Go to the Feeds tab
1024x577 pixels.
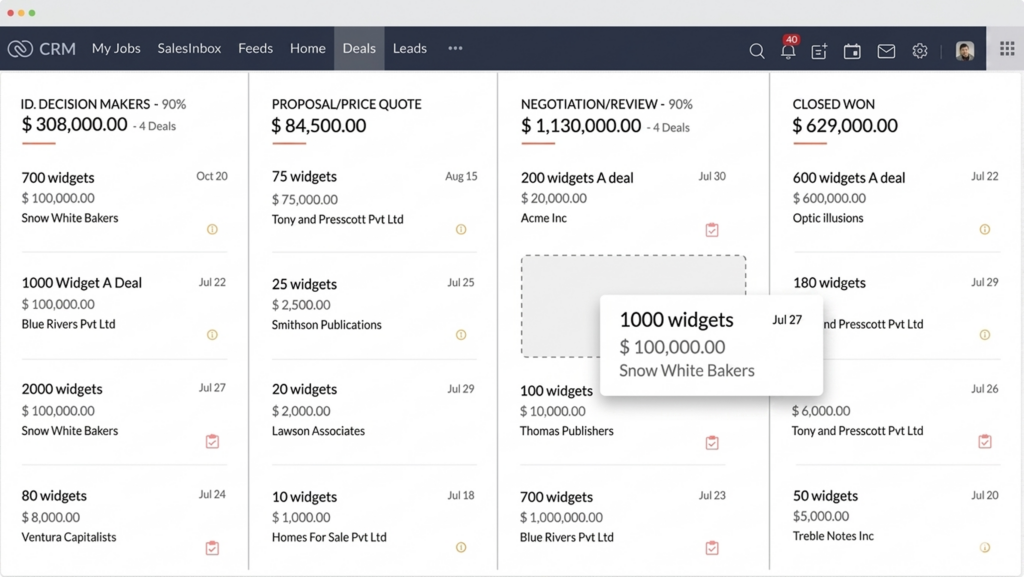pos(255,48)
